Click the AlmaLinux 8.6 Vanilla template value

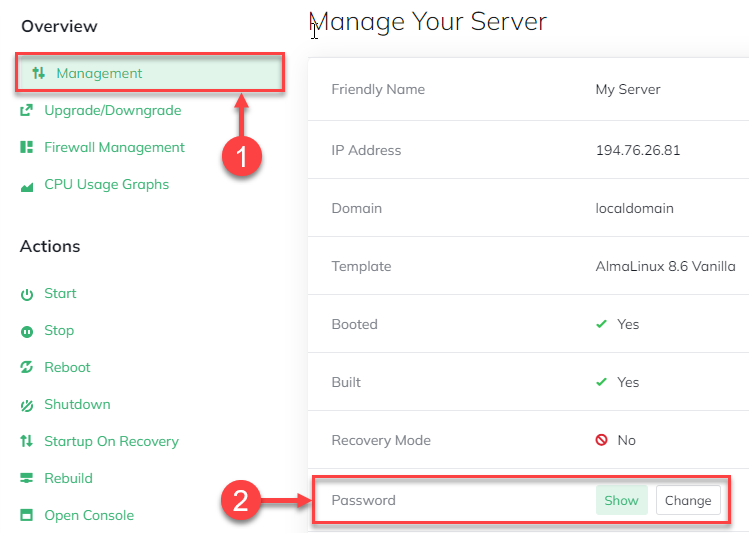tap(665, 267)
